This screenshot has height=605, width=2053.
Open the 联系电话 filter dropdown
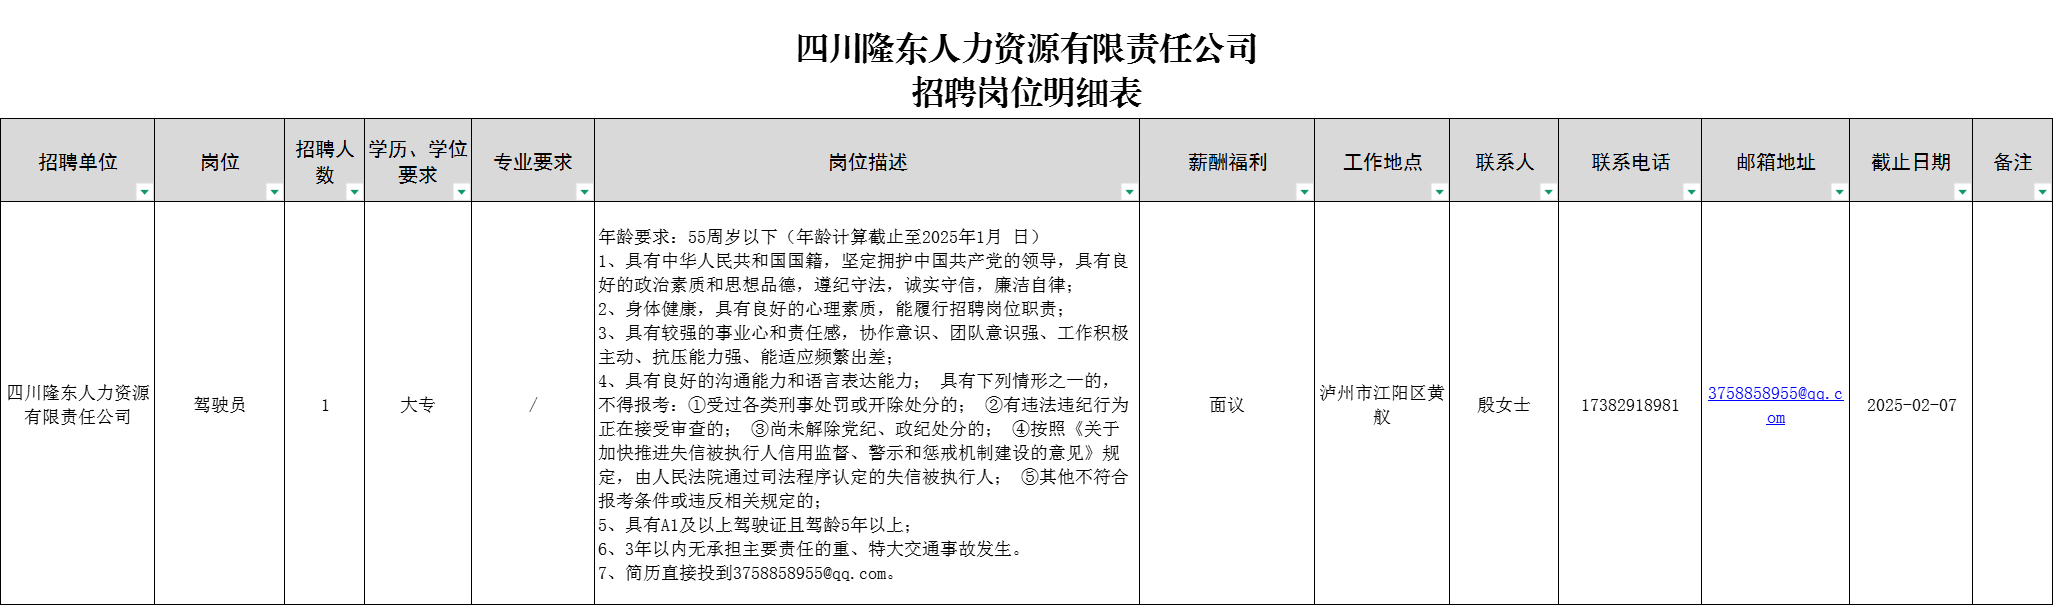pos(1691,192)
